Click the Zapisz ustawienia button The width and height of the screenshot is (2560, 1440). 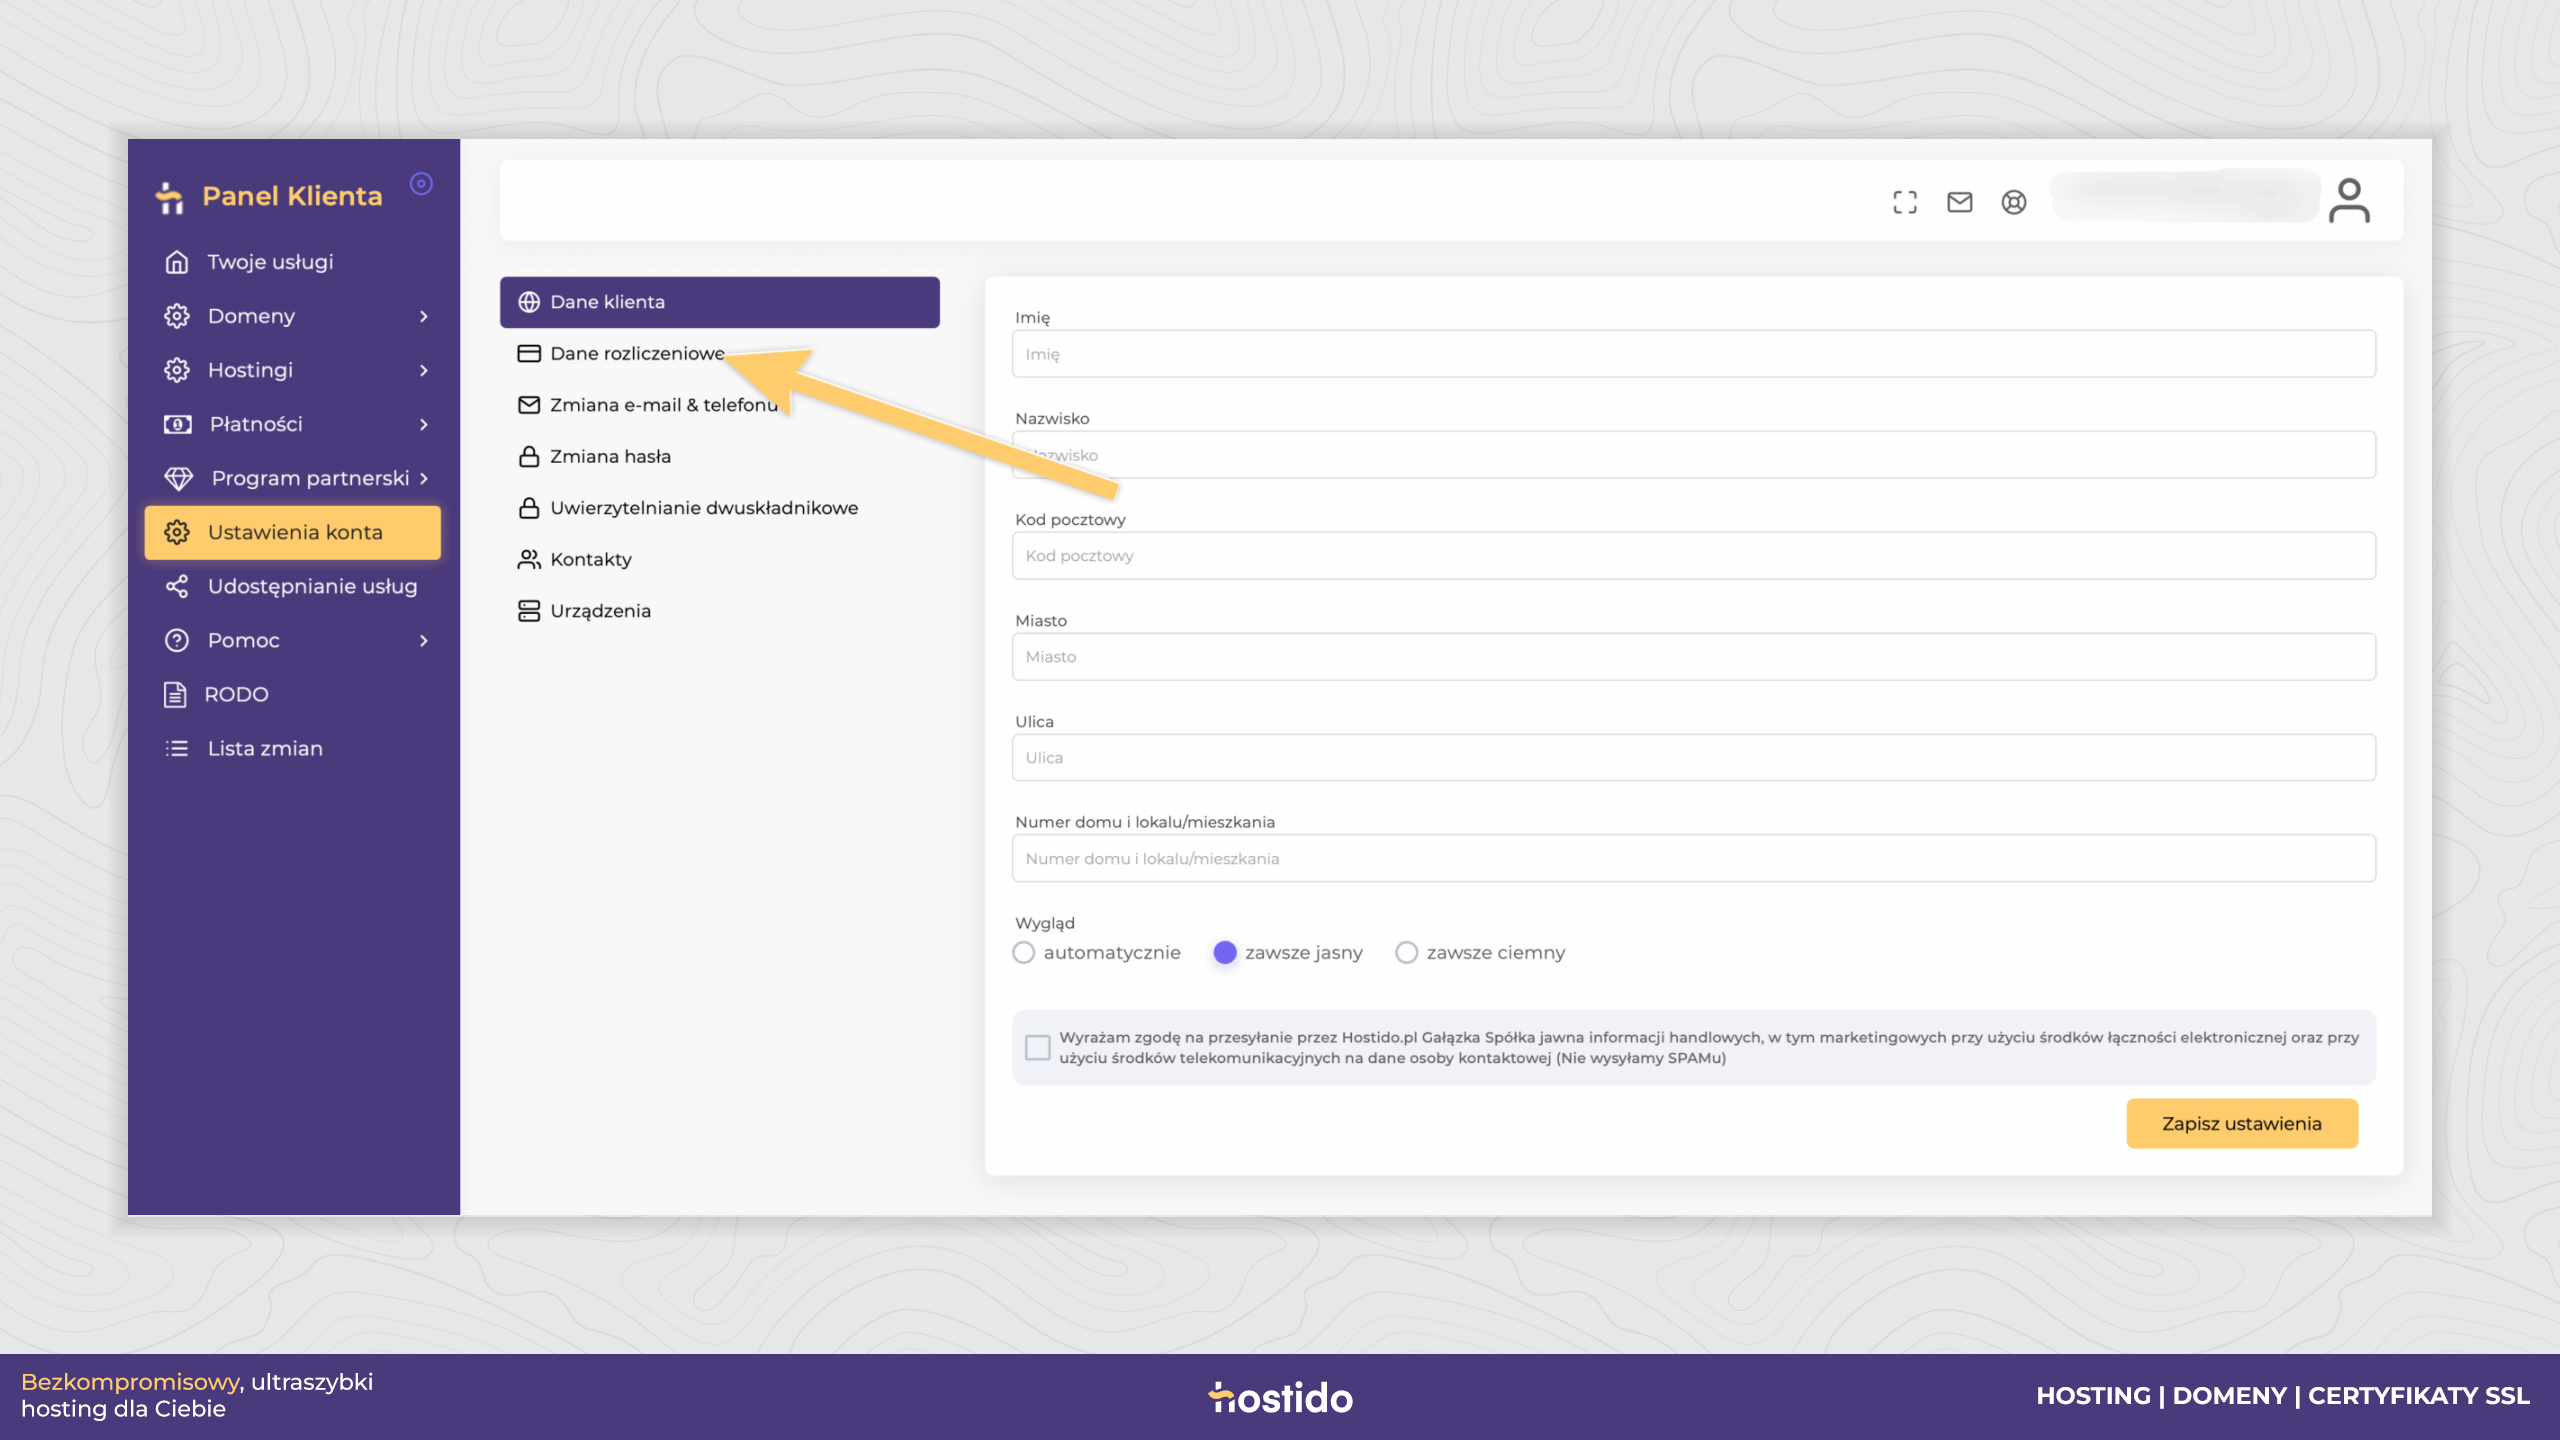2242,1123
